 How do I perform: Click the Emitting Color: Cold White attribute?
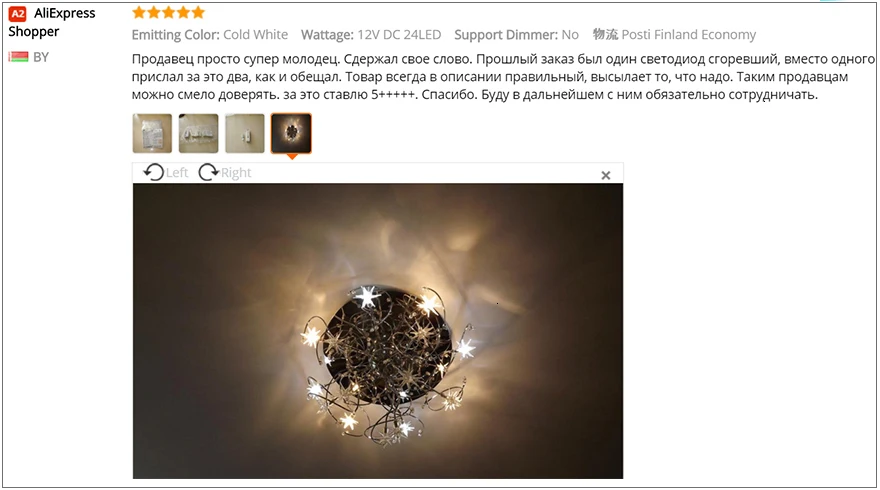pyautogui.click(x=210, y=35)
